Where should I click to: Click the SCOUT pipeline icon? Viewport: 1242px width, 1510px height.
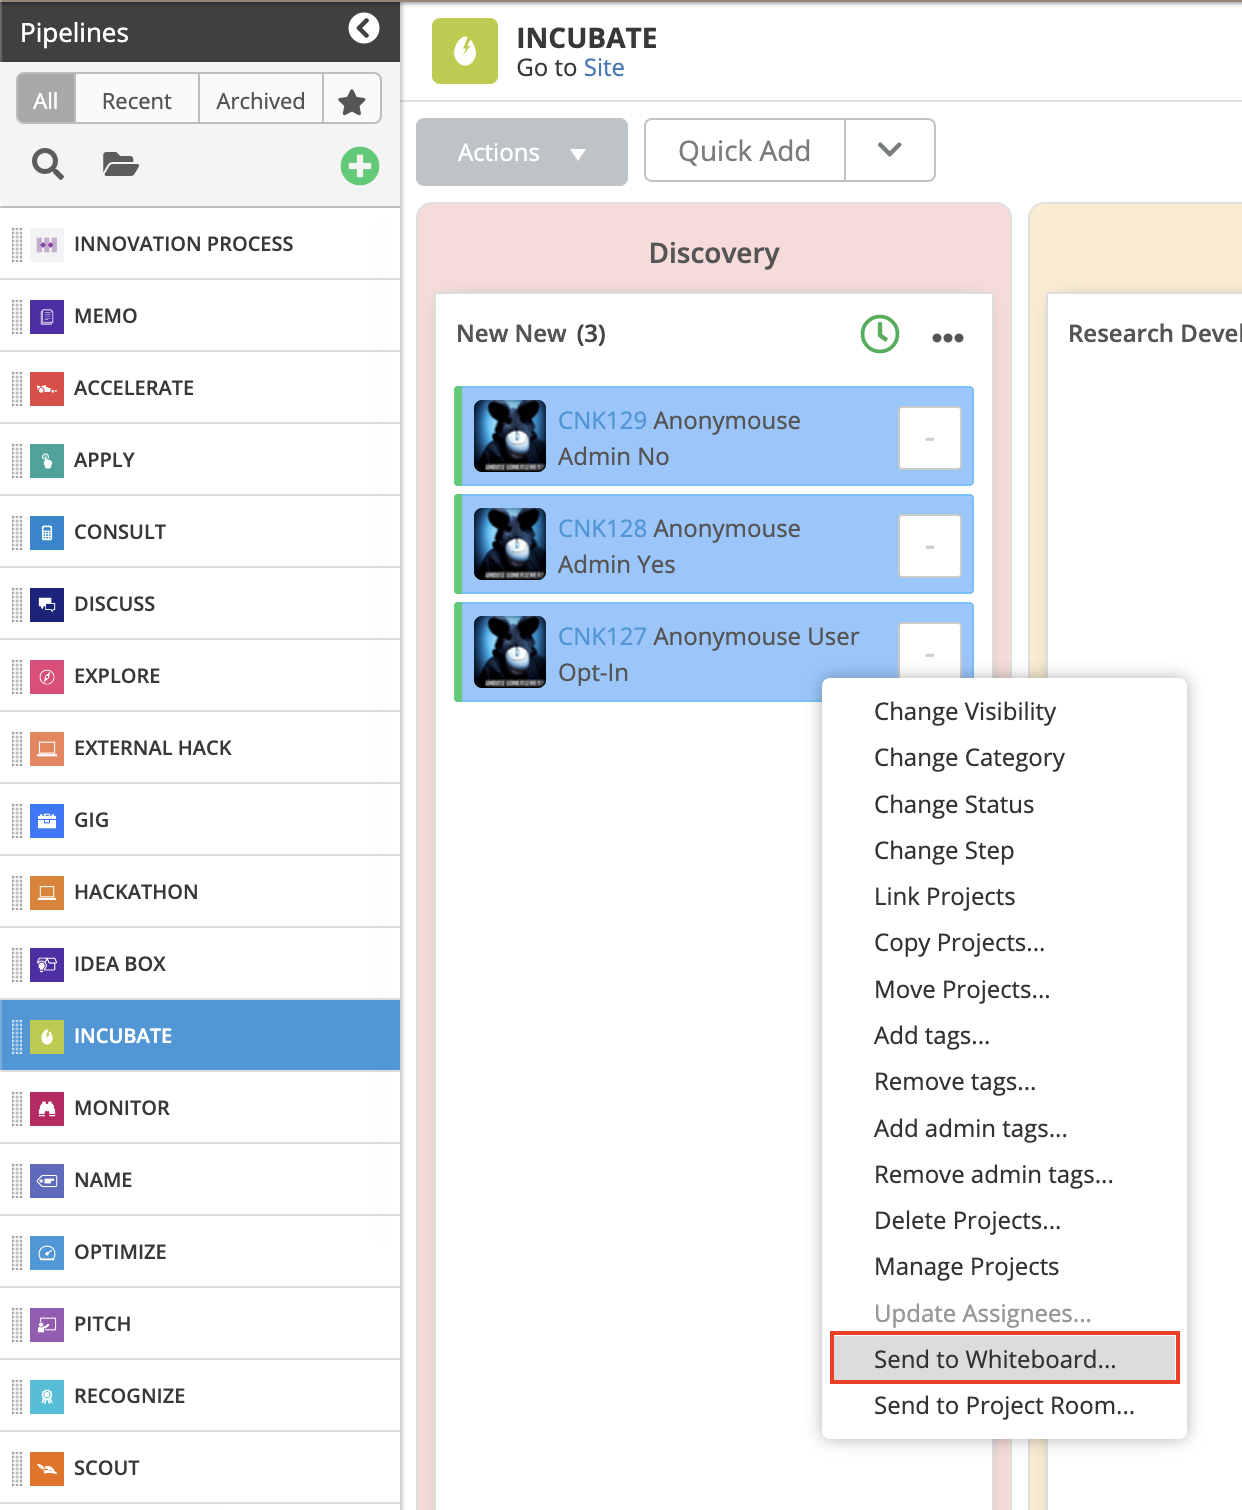click(x=47, y=1468)
